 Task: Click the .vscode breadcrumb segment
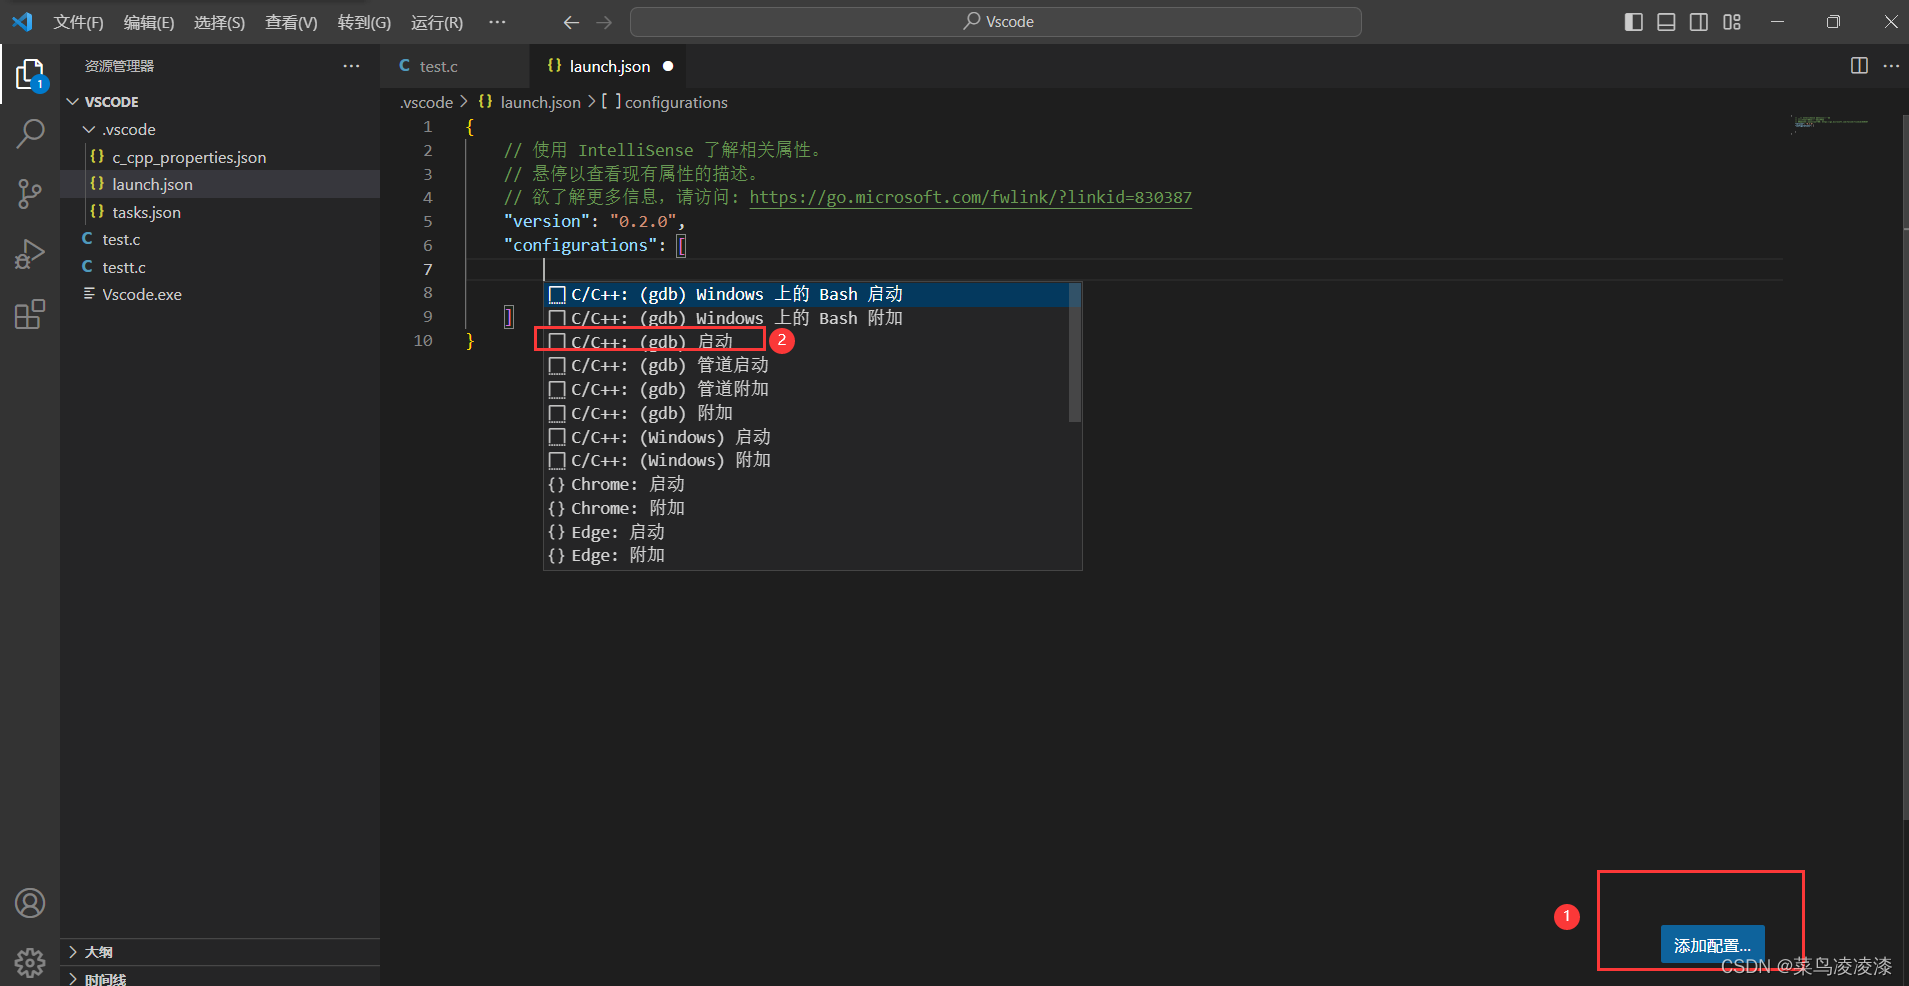427,102
